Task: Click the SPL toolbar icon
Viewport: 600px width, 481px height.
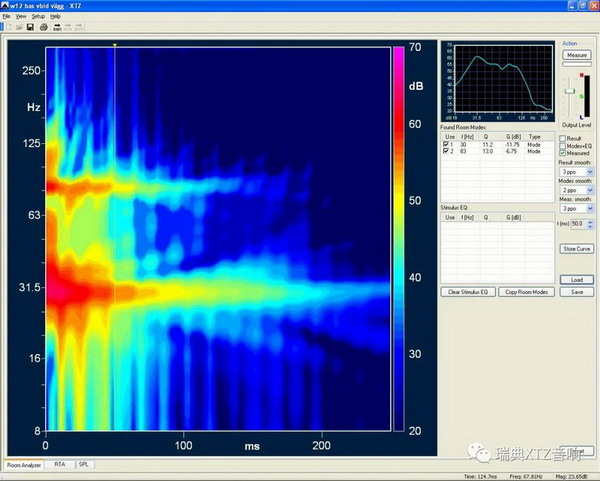Action: click(79, 26)
